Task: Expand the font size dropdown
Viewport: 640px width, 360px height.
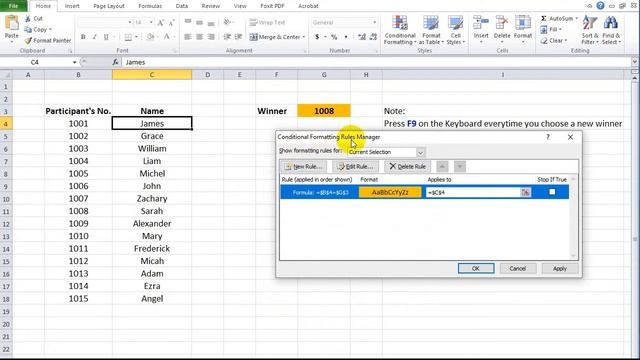Action: point(151,22)
